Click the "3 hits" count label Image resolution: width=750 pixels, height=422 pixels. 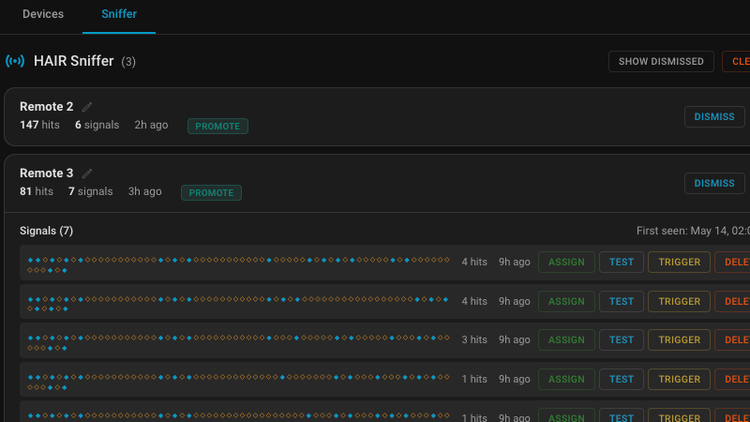474,340
